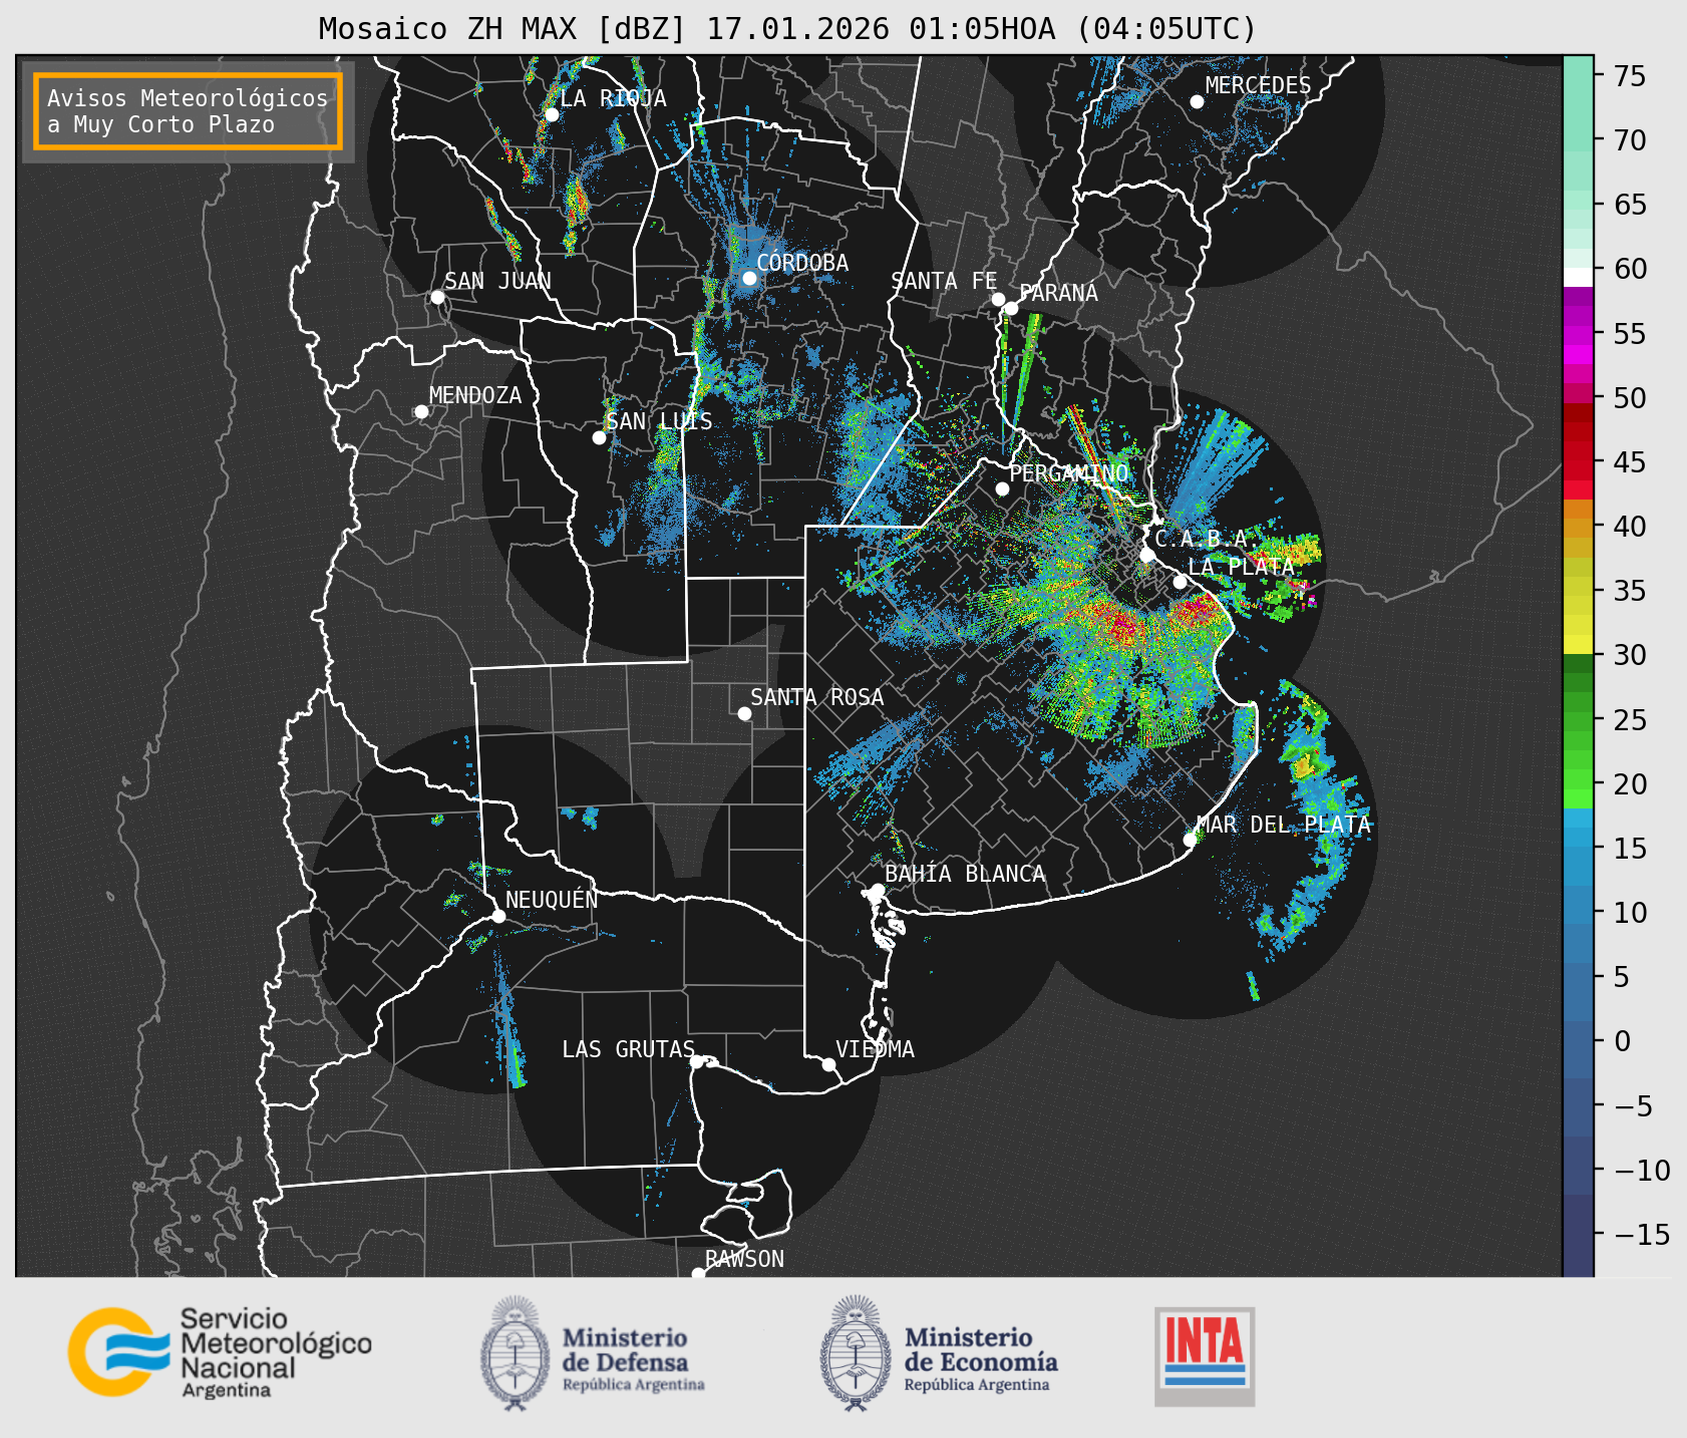
Task: Click the white 60 dBZ band on color scale
Action: (x=1578, y=277)
